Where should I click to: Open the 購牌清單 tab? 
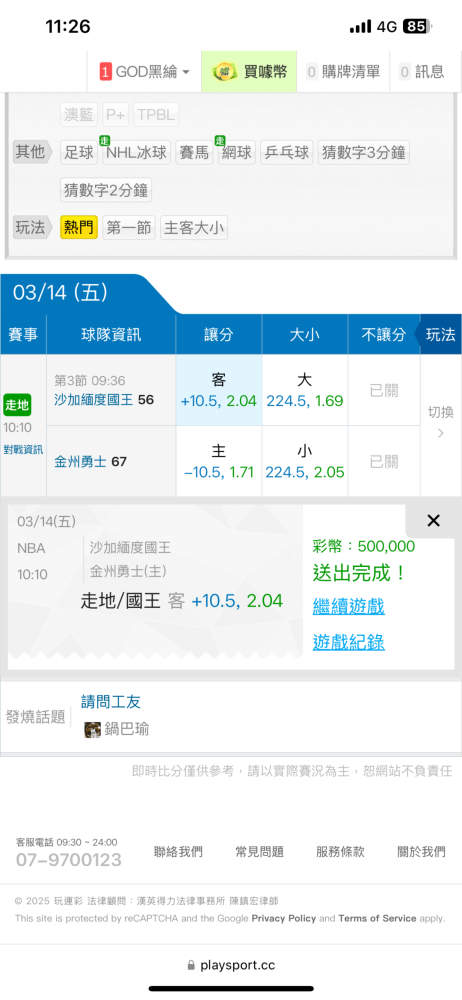tap(343, 72)
